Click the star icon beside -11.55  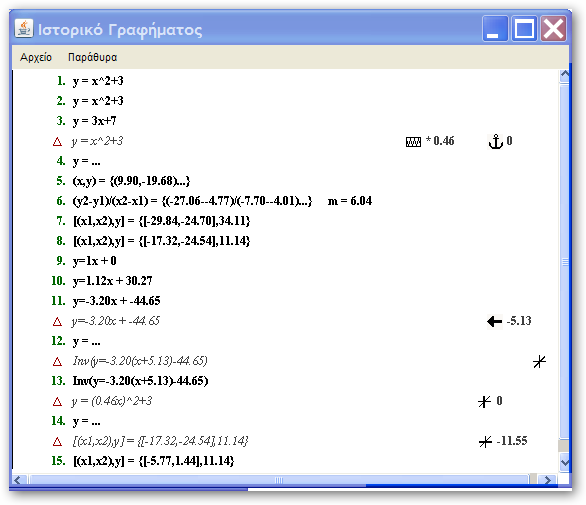click(x=485, y=442)
